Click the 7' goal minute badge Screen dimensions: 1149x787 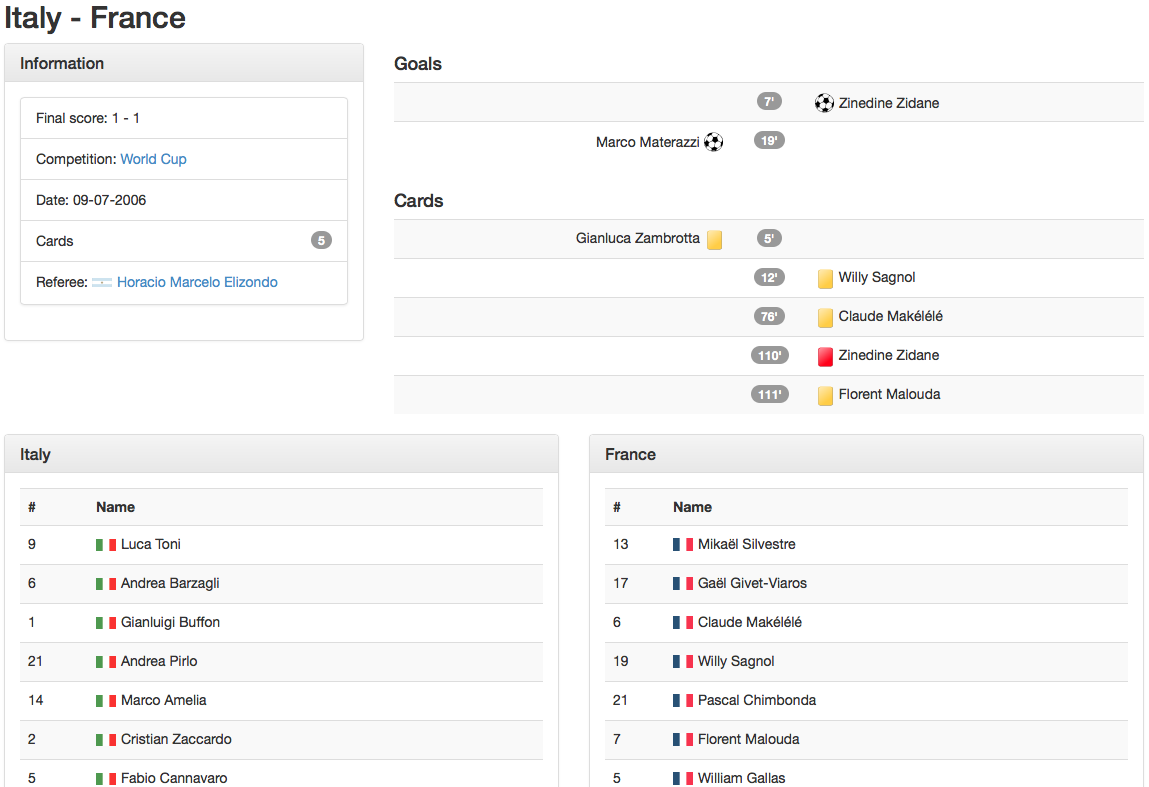(x=769, y=102)
